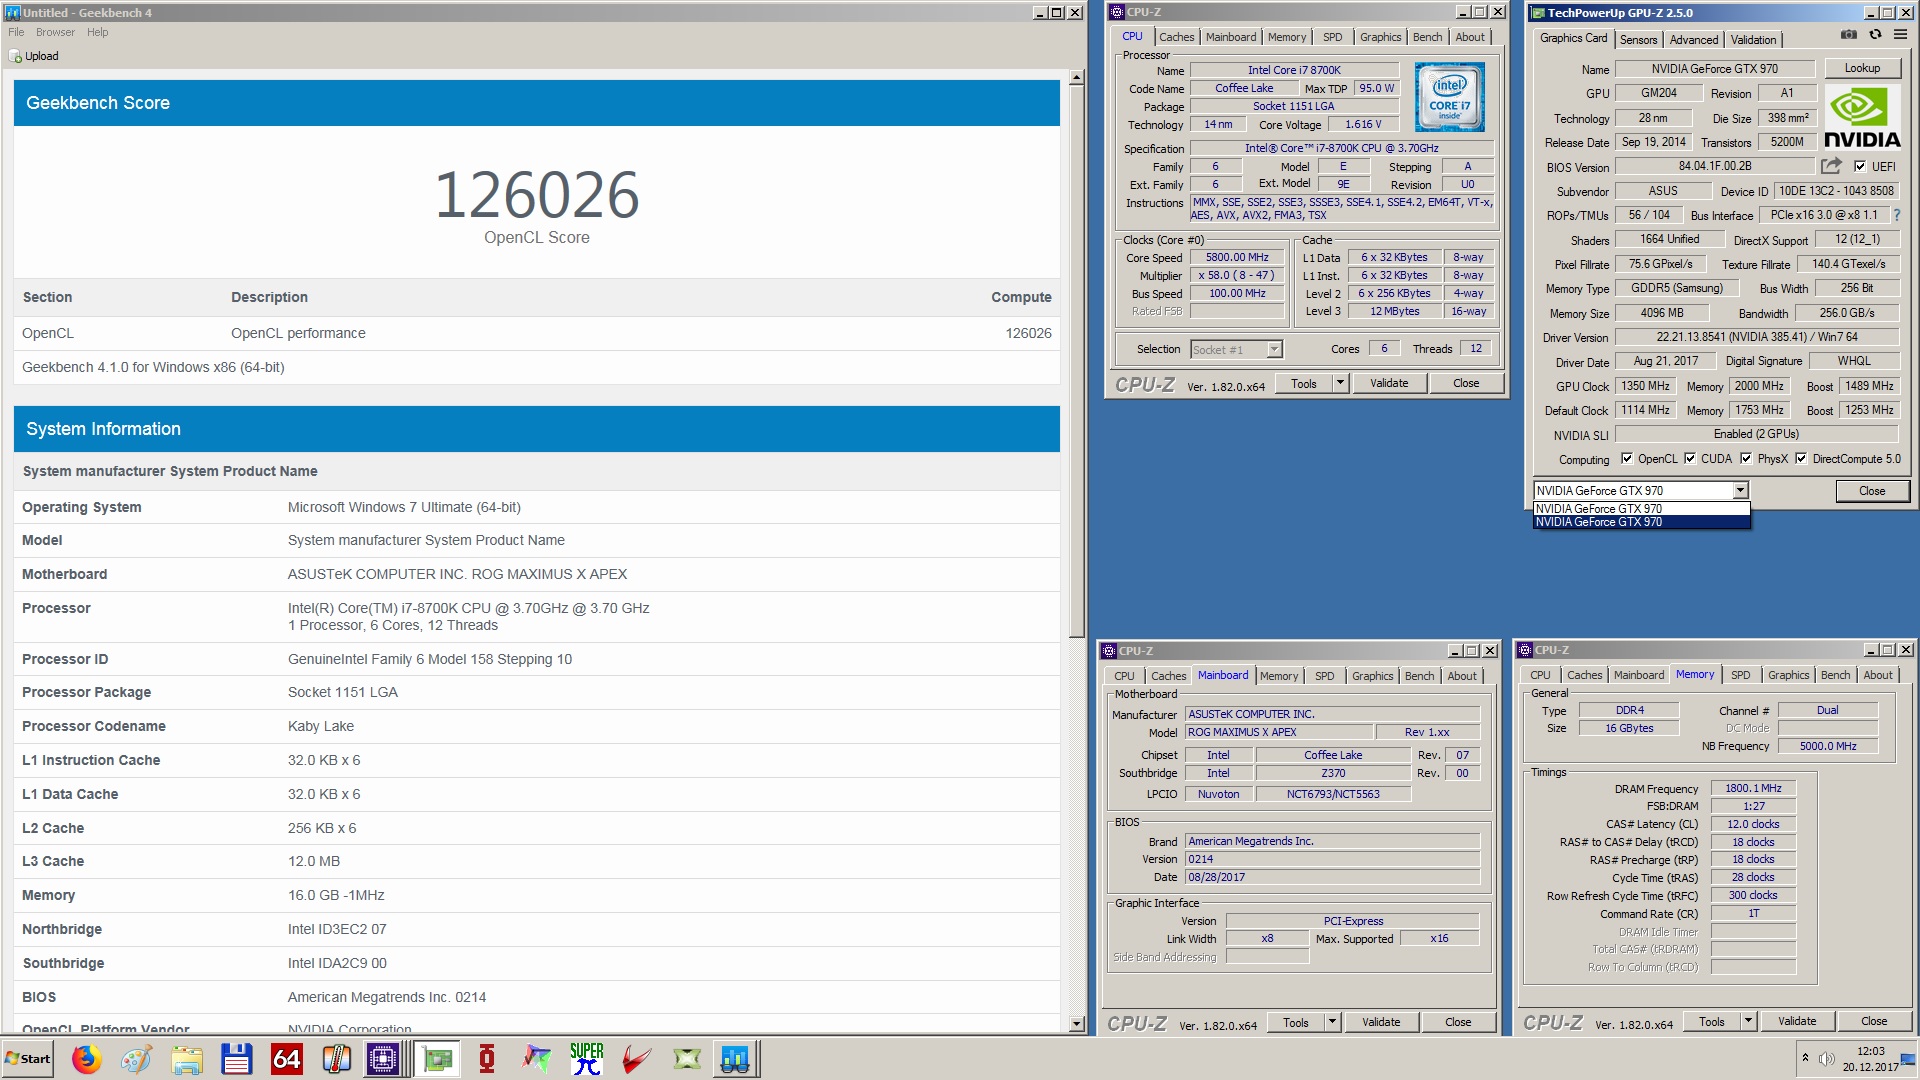Click the Bus Interface question mark icon

click(1897, 215)
